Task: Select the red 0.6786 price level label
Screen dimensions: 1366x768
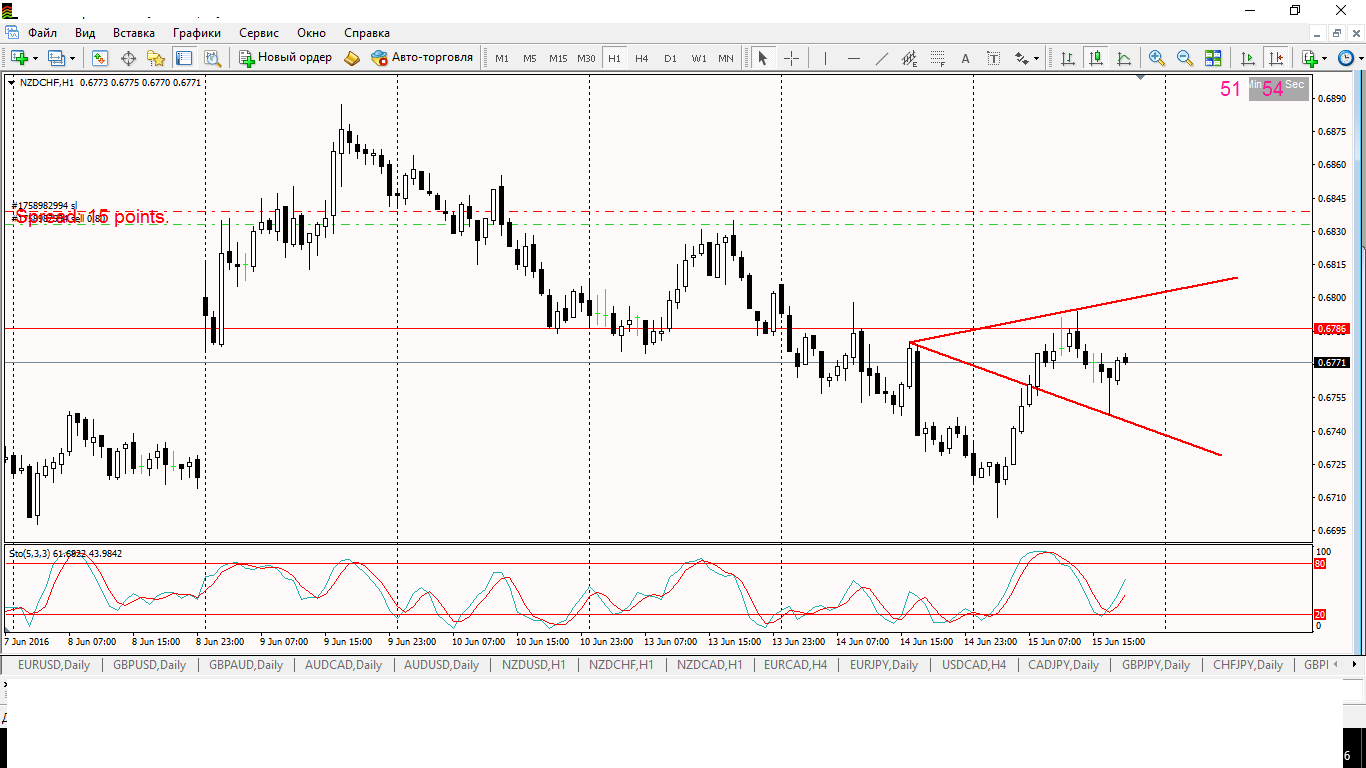Action: coord(1332,328)
